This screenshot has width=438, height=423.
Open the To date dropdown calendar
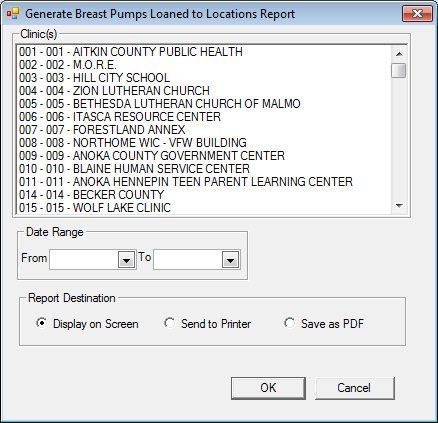pos(230,260)
